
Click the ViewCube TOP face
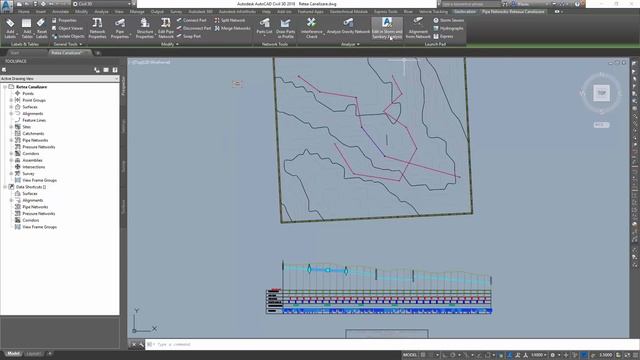point(602,93)
